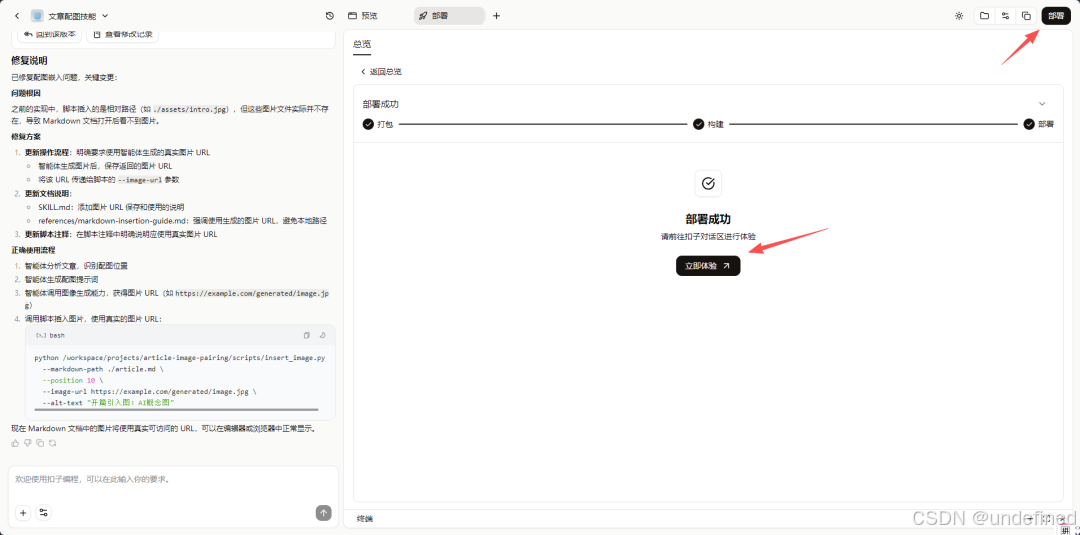This screenshot has height=535, width=1080.
Task: Focus the chat message input field
Action: (173, 479)
